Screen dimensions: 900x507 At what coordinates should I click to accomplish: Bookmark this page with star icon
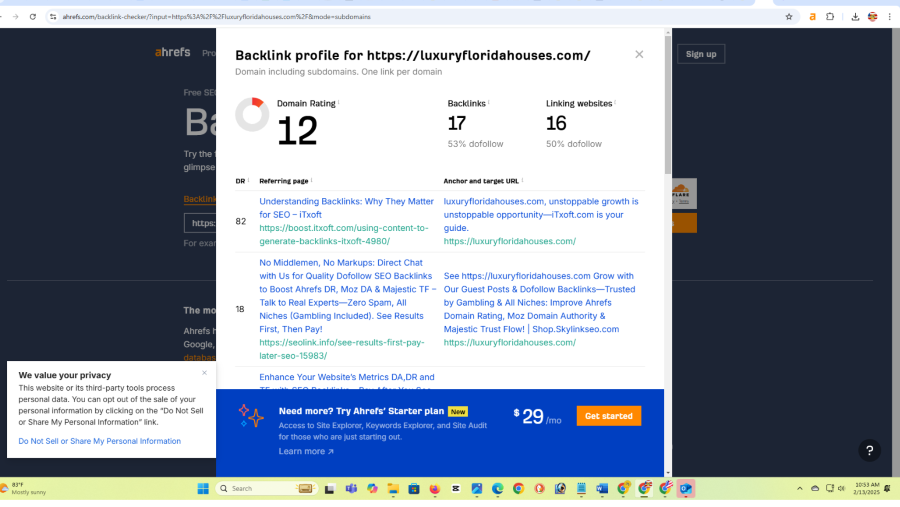[x=789, y=17]
